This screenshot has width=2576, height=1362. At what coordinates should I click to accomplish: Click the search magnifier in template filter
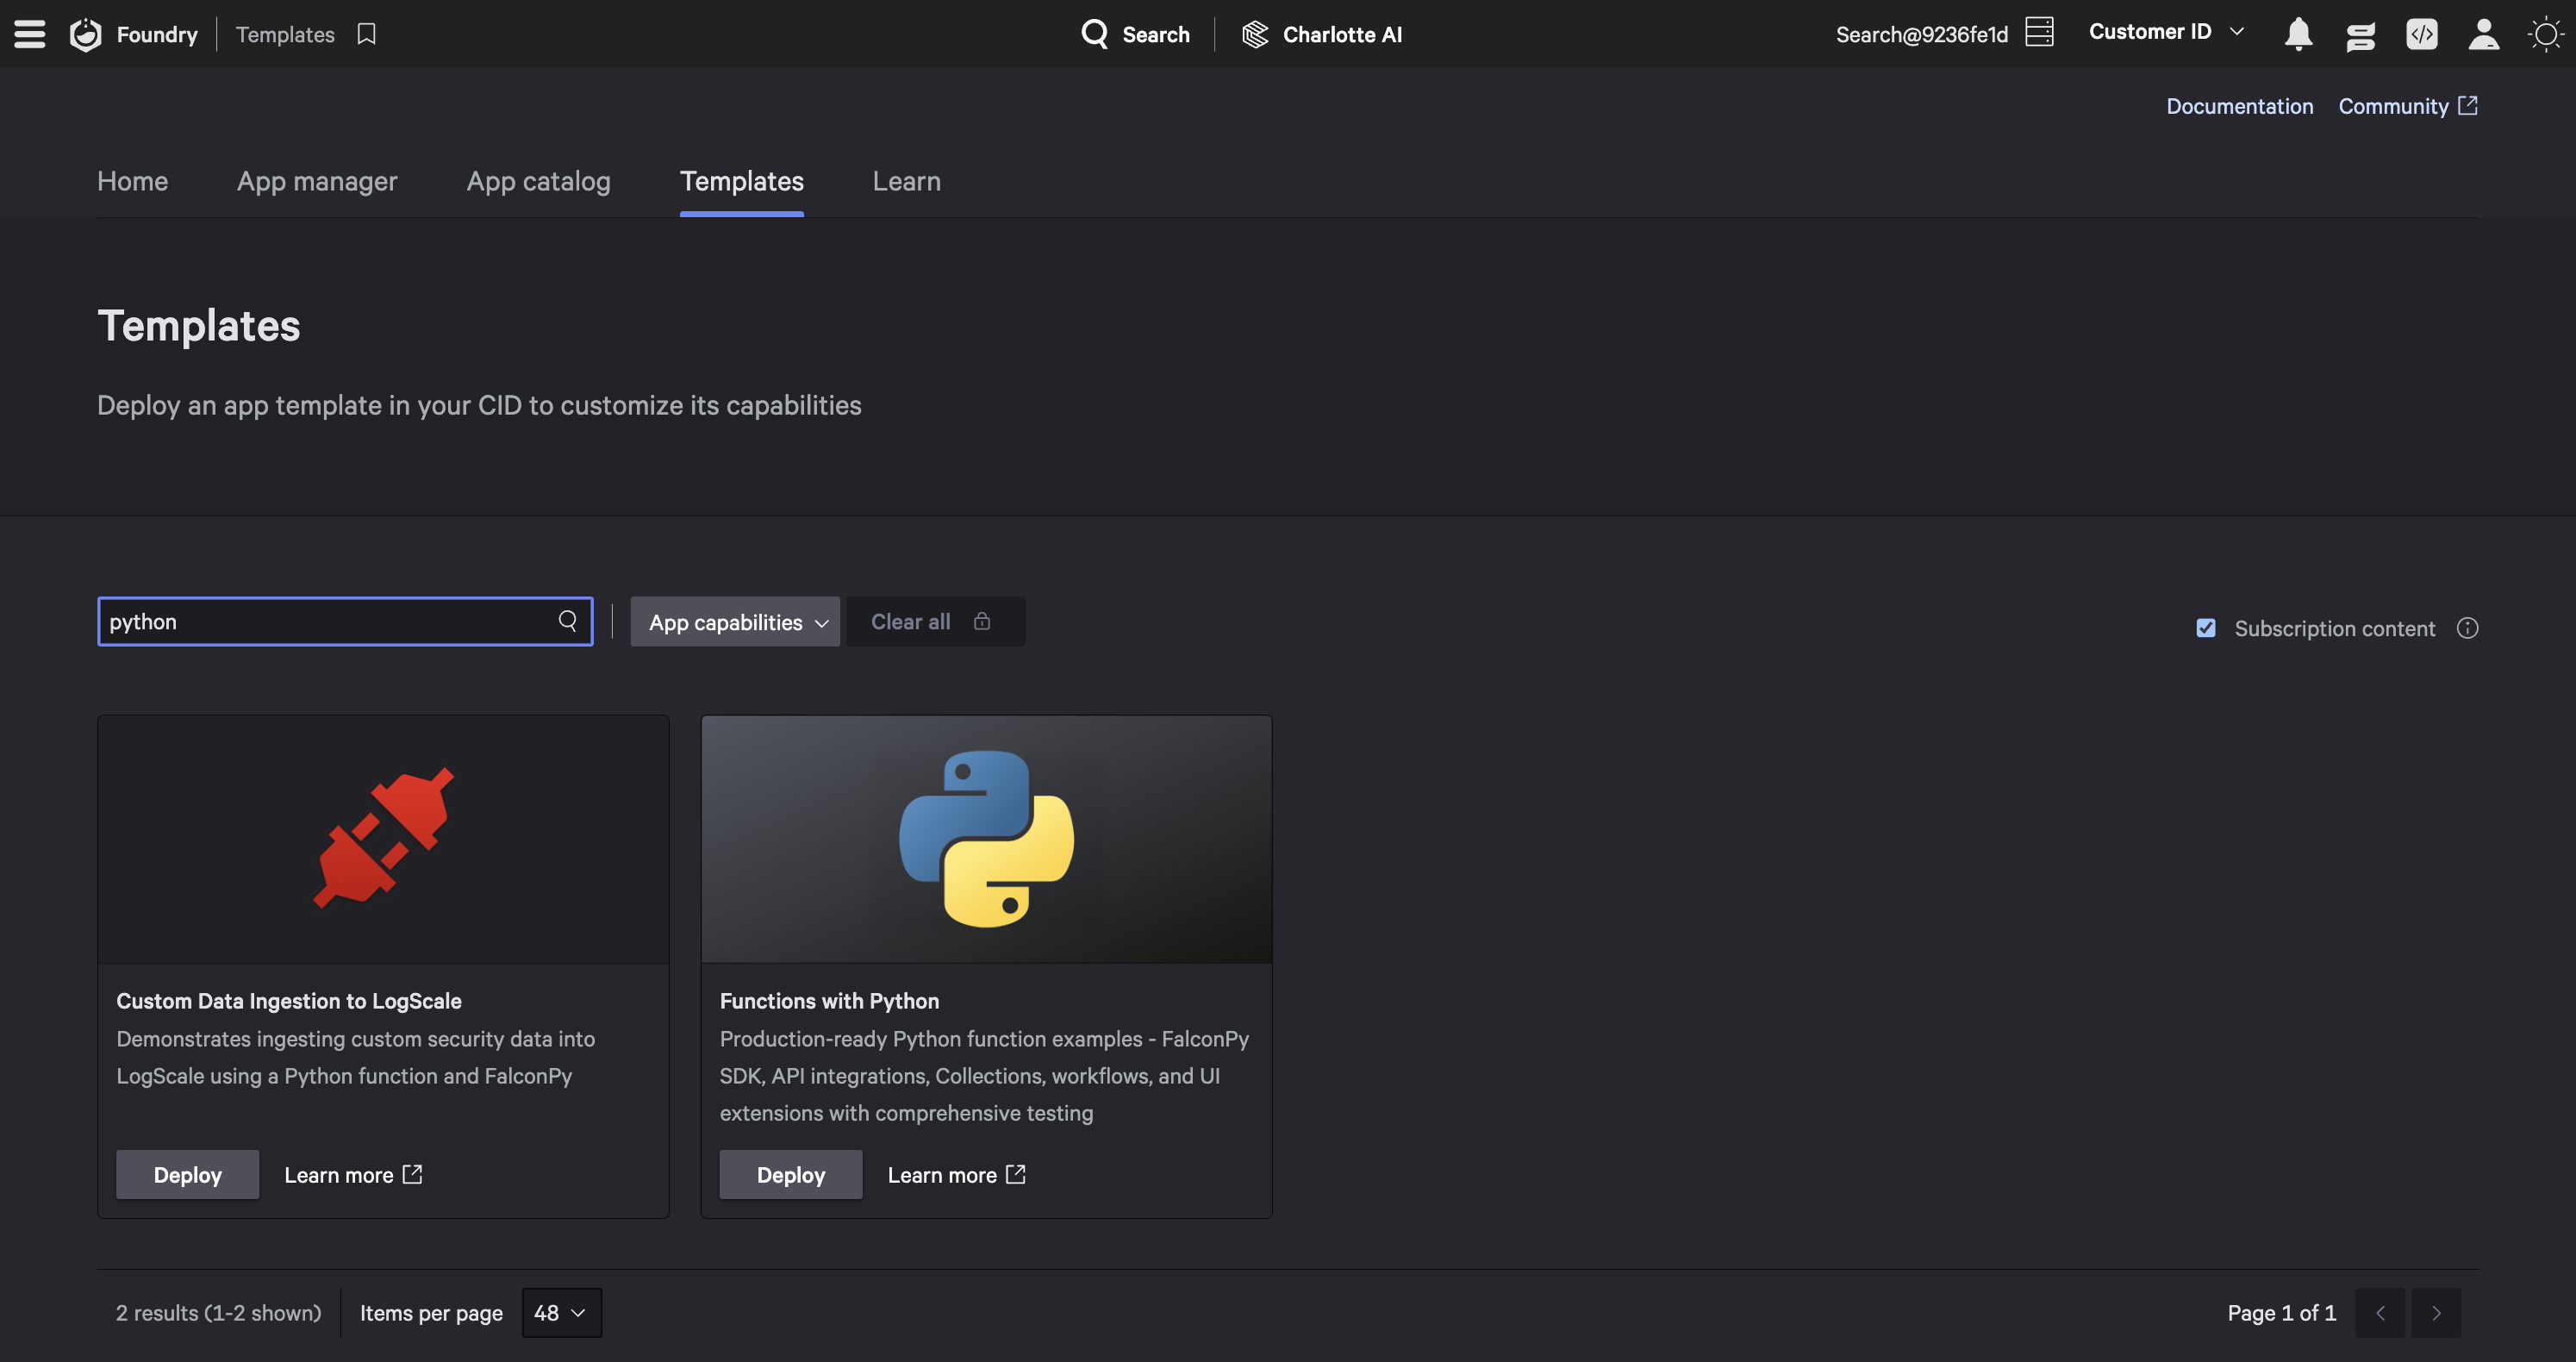click(568, 621)
